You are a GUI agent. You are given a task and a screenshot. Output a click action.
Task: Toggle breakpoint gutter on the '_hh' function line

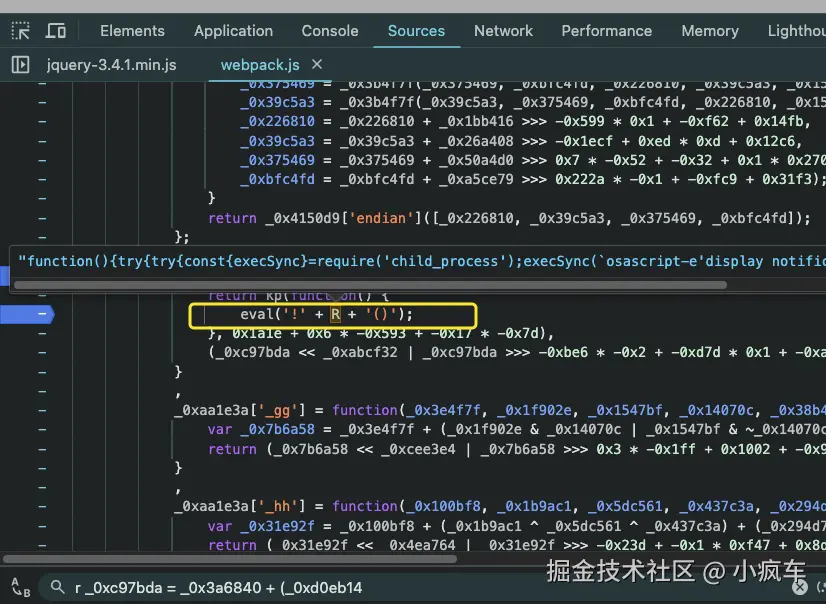(42, 507)
